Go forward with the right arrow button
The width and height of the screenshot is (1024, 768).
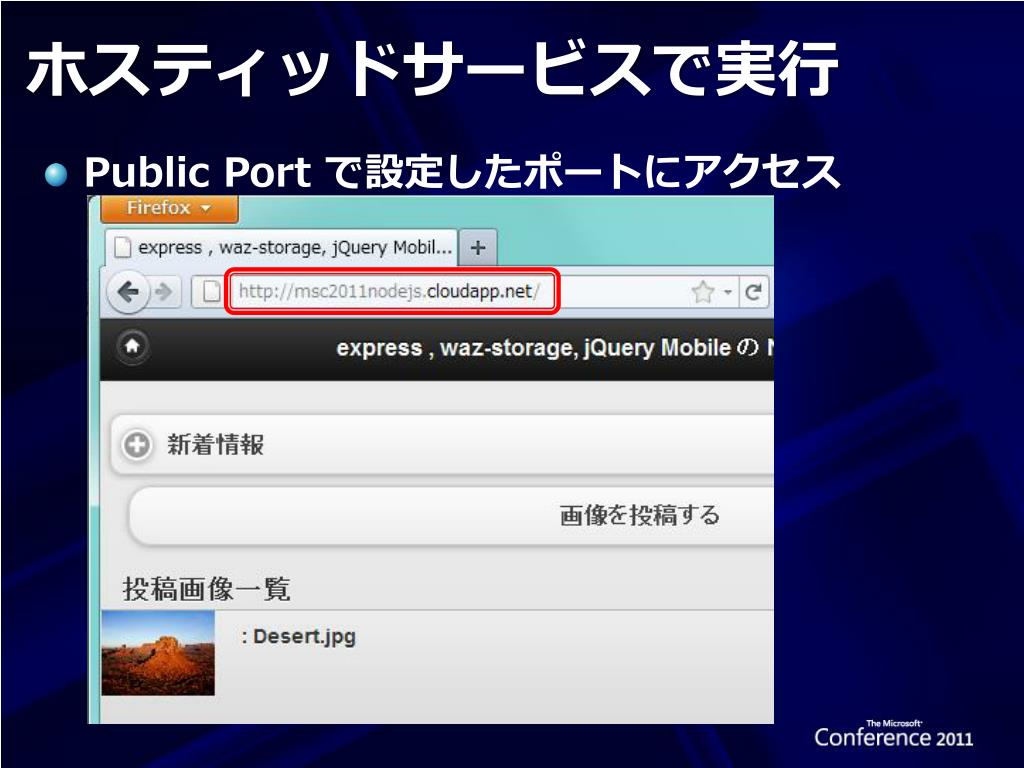pos(165,292)
